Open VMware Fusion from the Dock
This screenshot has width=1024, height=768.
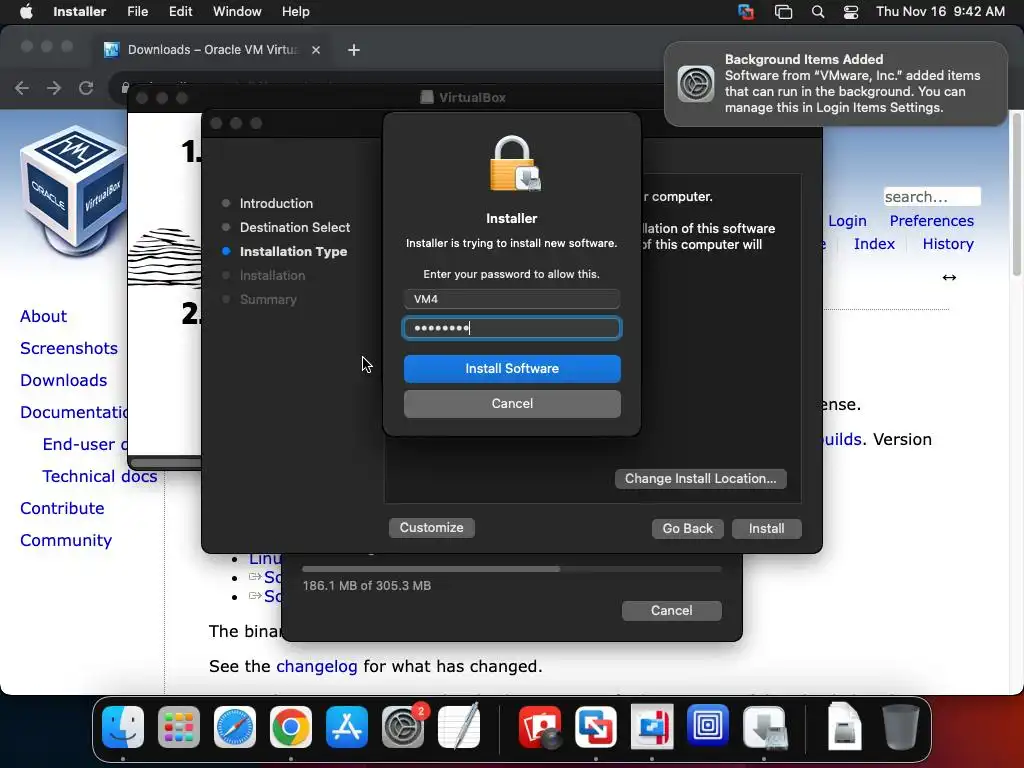tap(596, 726)
